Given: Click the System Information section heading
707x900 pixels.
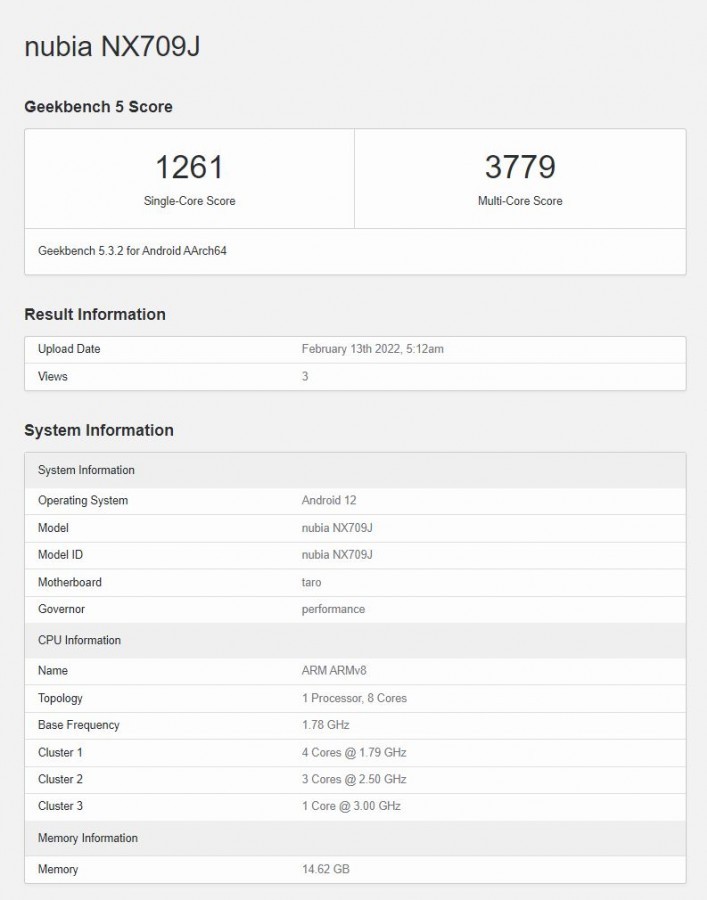Looking at the screenshot, I should pos(99,430).
